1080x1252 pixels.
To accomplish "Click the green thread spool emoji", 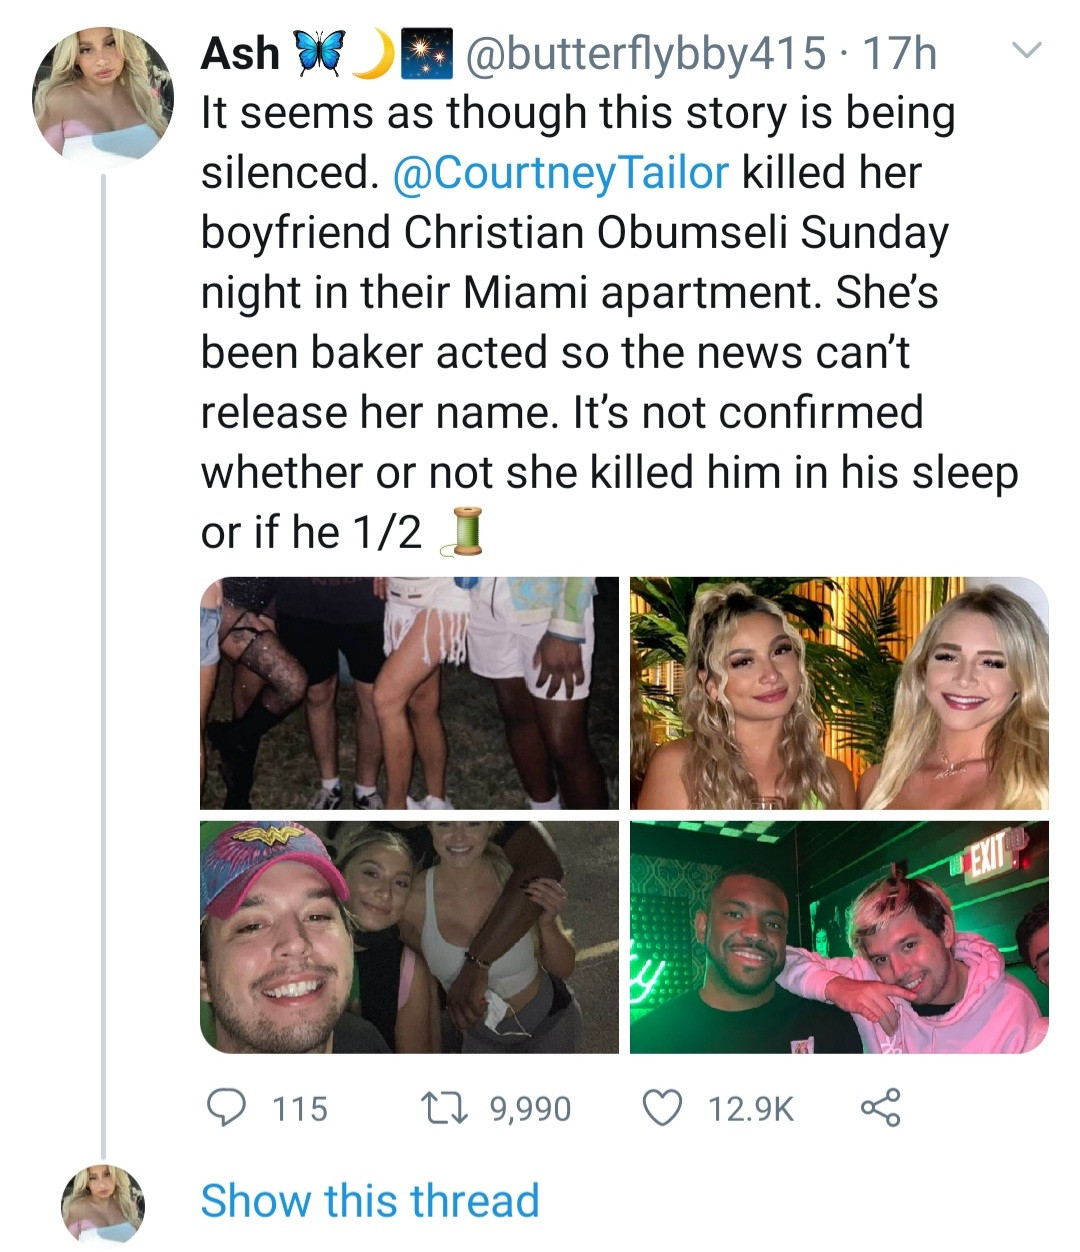I will coord(465,532).
